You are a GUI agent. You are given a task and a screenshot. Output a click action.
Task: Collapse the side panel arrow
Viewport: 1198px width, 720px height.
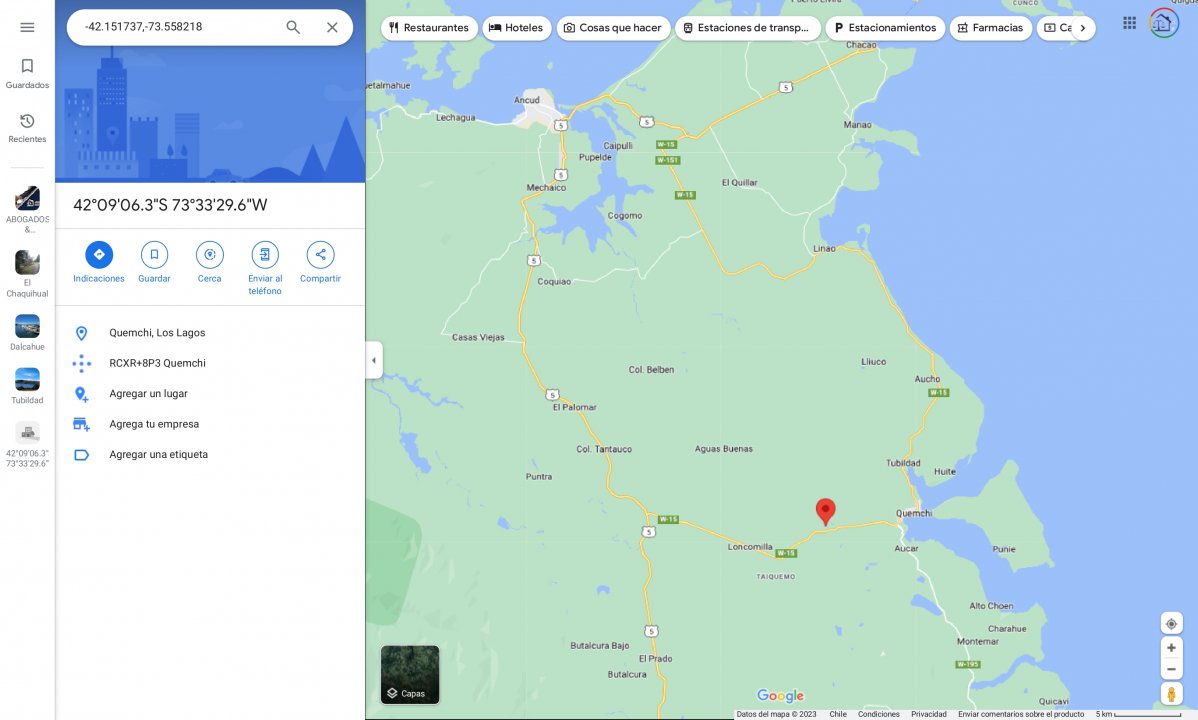pyautogui.click(x=374, y=360)
